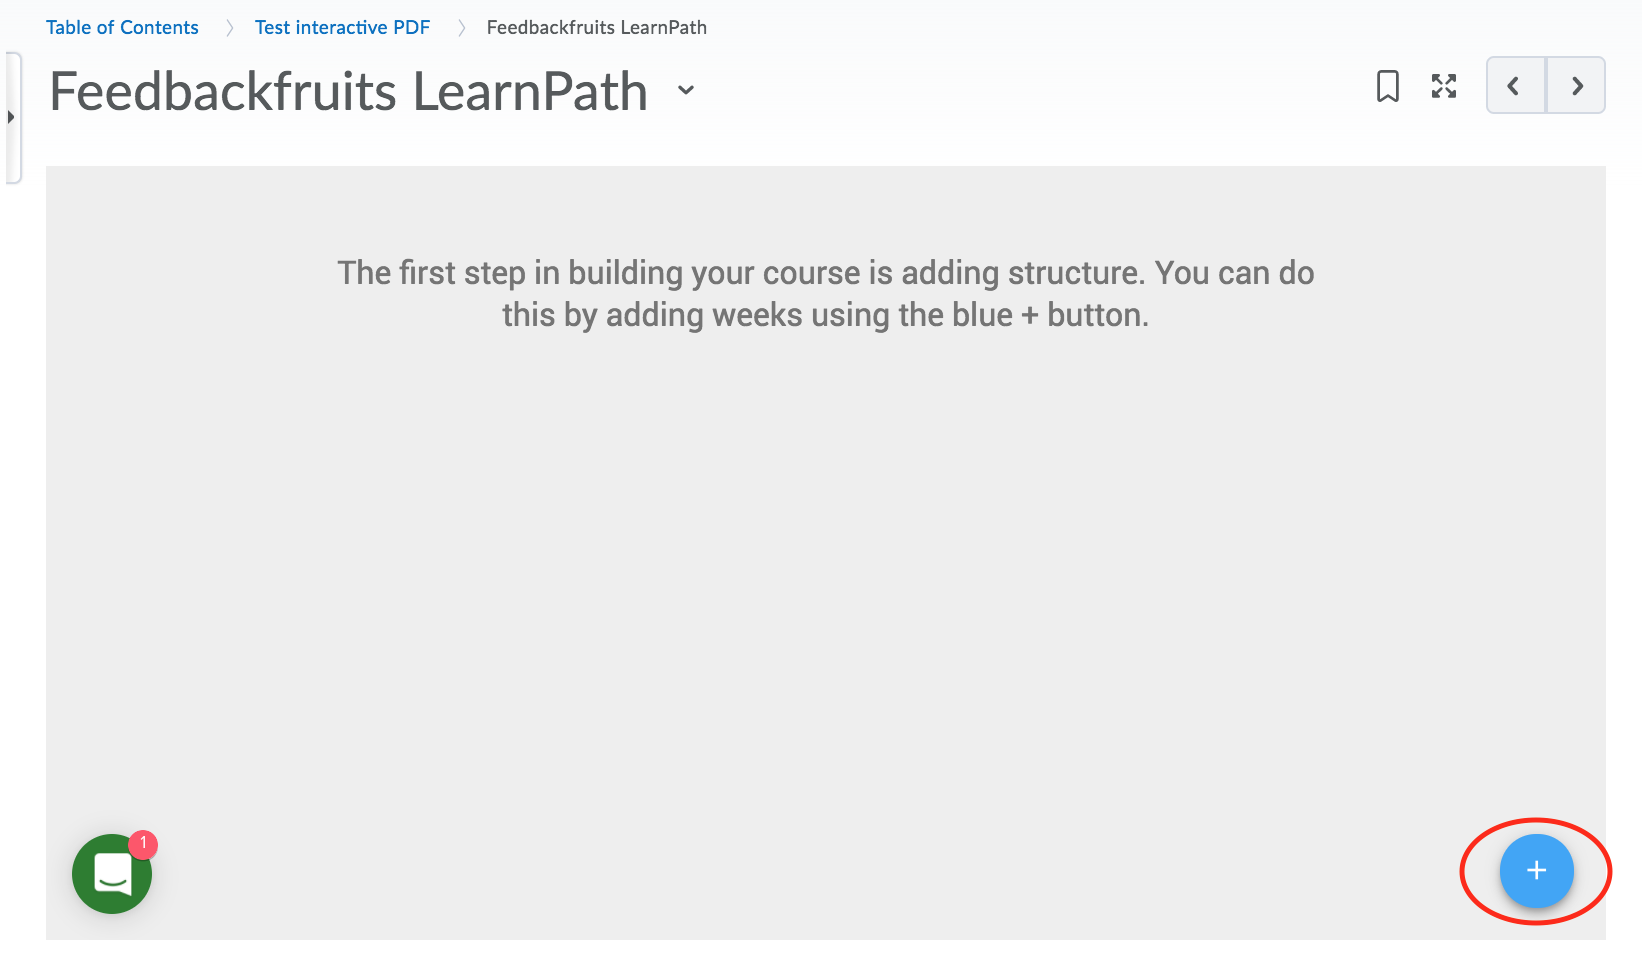
Task: Enter fullscreen mode using the expand icon
Action: [x=1443, y=87]
